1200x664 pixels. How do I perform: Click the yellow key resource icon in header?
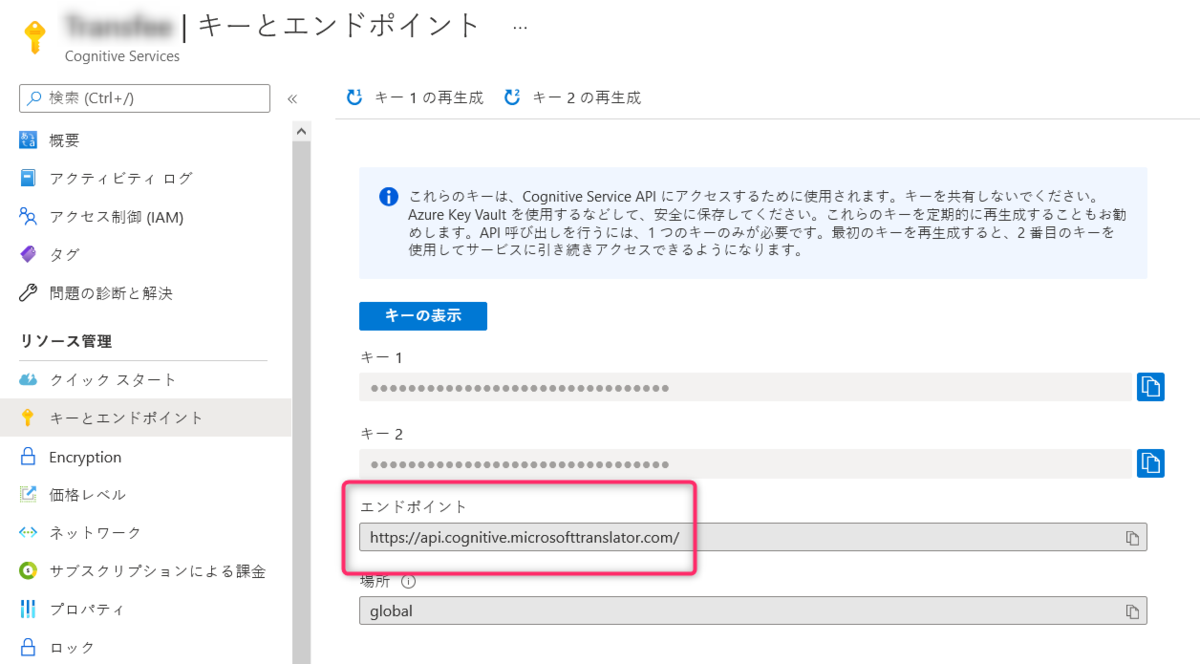click(x=35, y=37)
